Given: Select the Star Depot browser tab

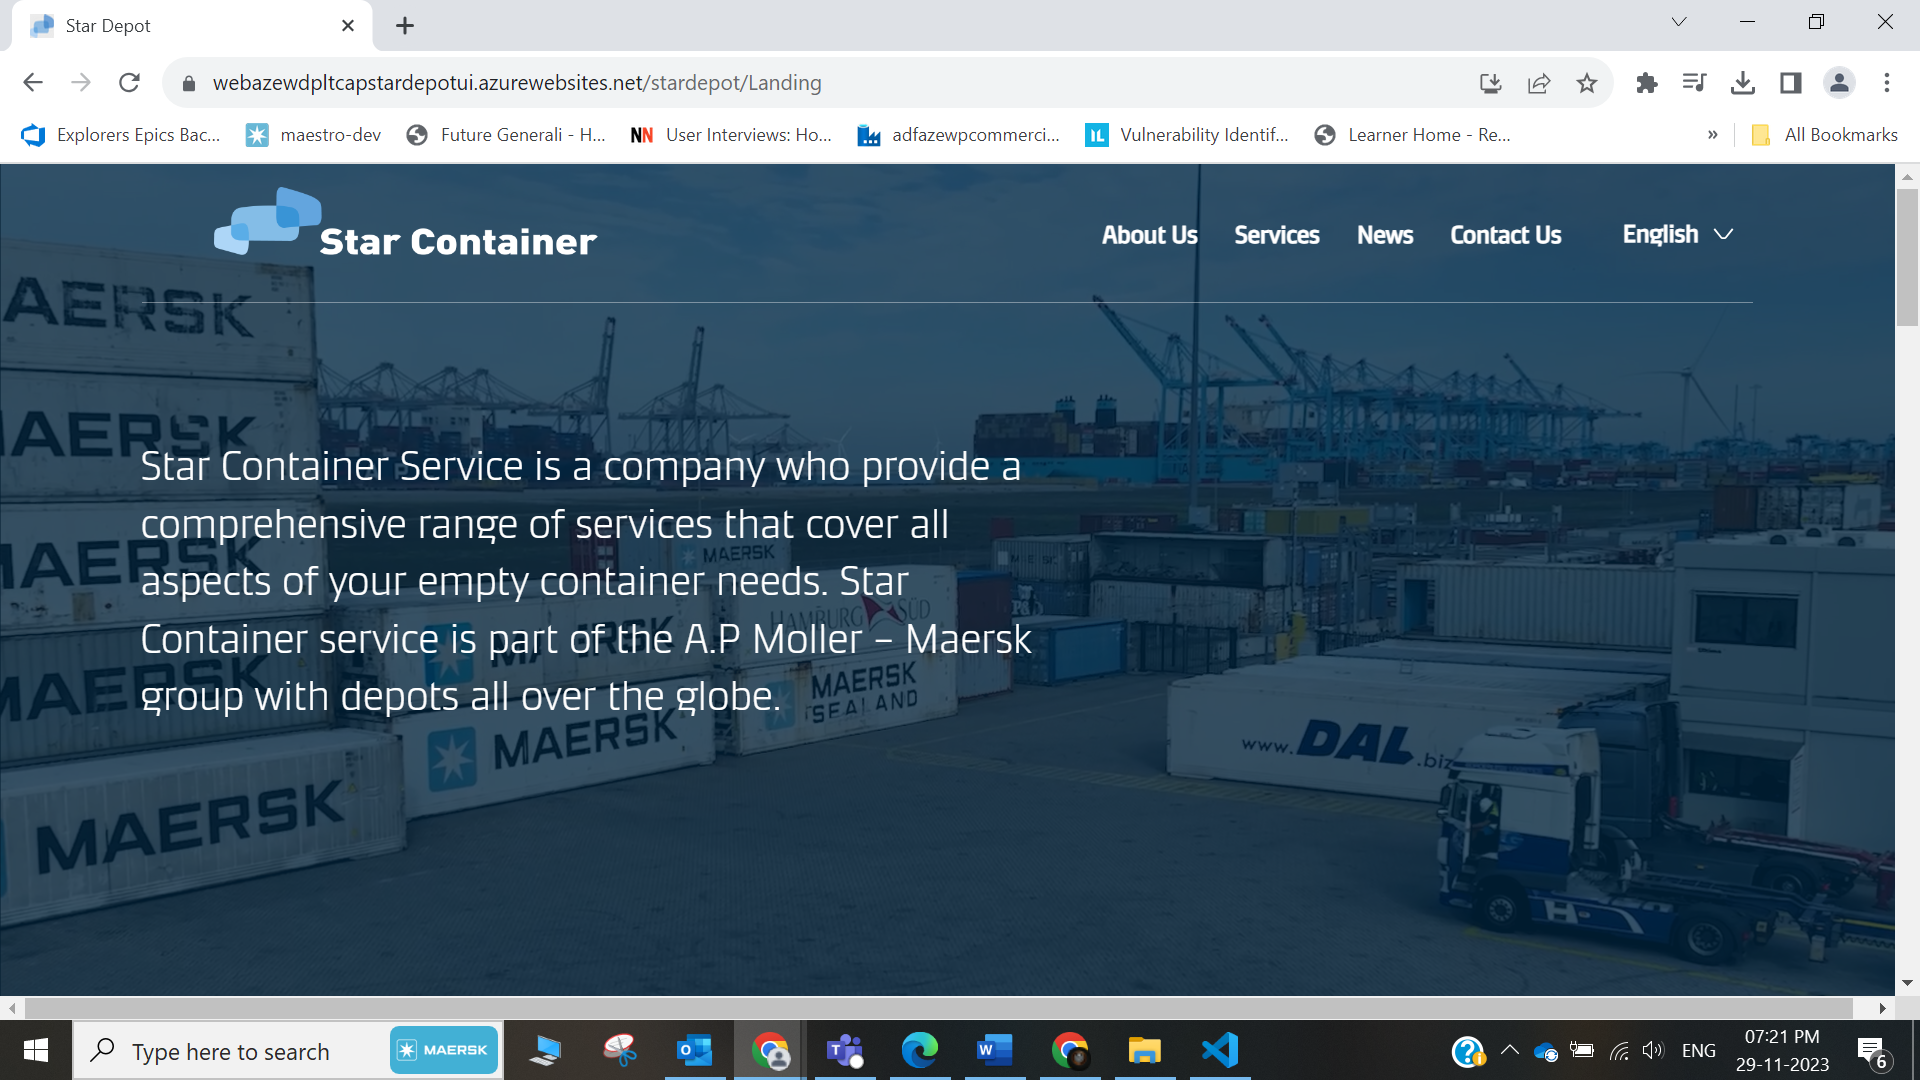Looking at the screenshot, I should (x=192, y=26).
